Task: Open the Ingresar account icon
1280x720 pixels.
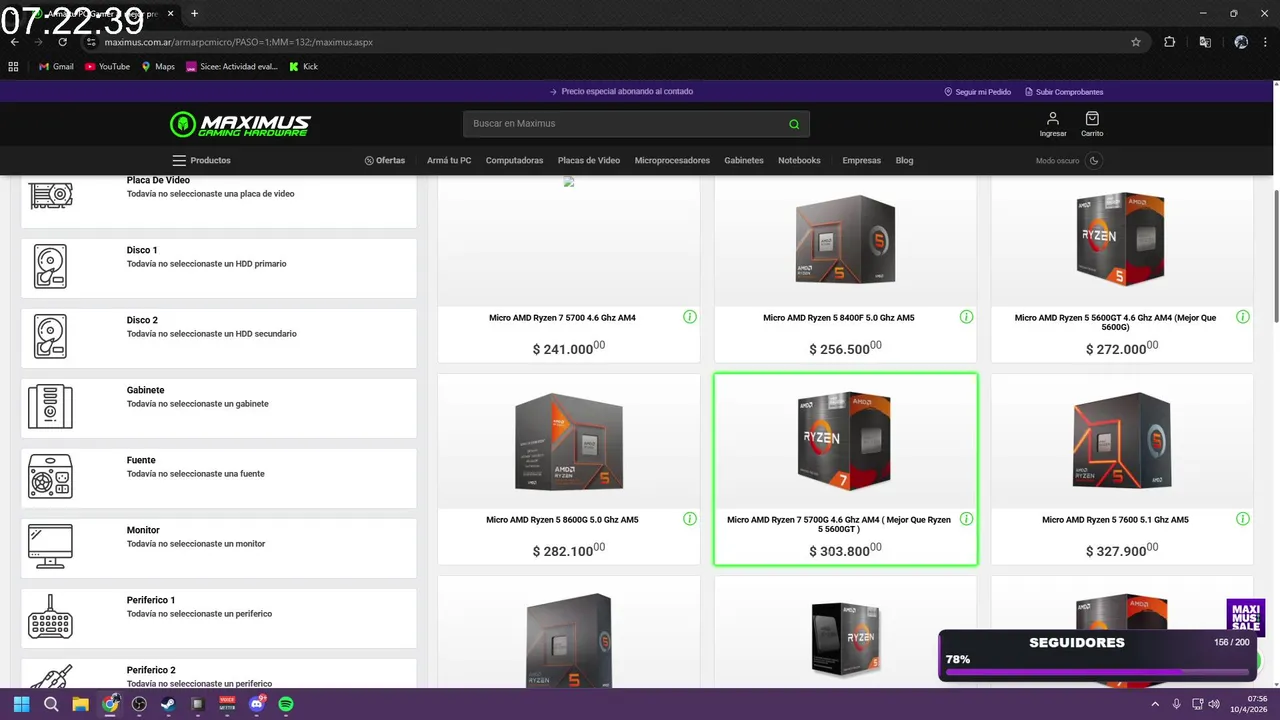Action: click(x=1052, y=124)
